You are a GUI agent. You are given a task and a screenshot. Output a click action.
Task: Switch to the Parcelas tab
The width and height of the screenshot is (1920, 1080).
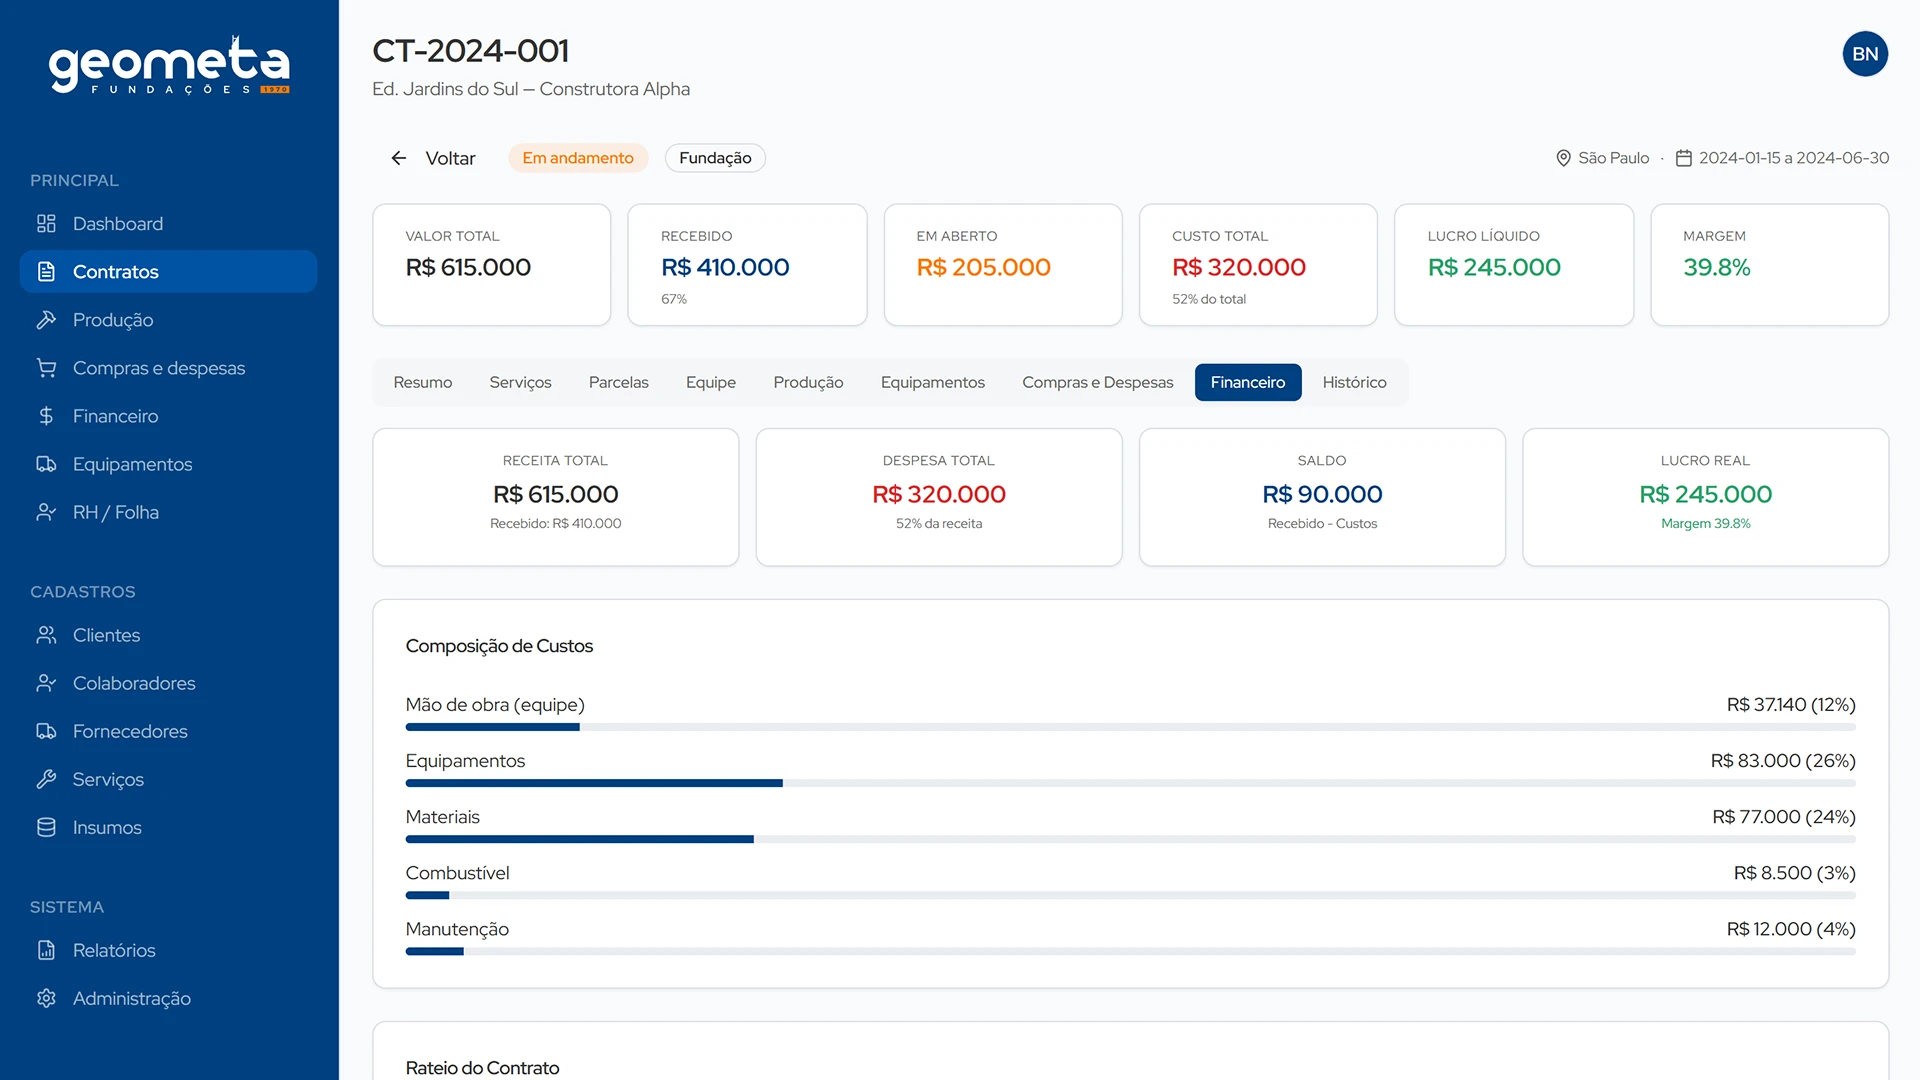(618, 382)
